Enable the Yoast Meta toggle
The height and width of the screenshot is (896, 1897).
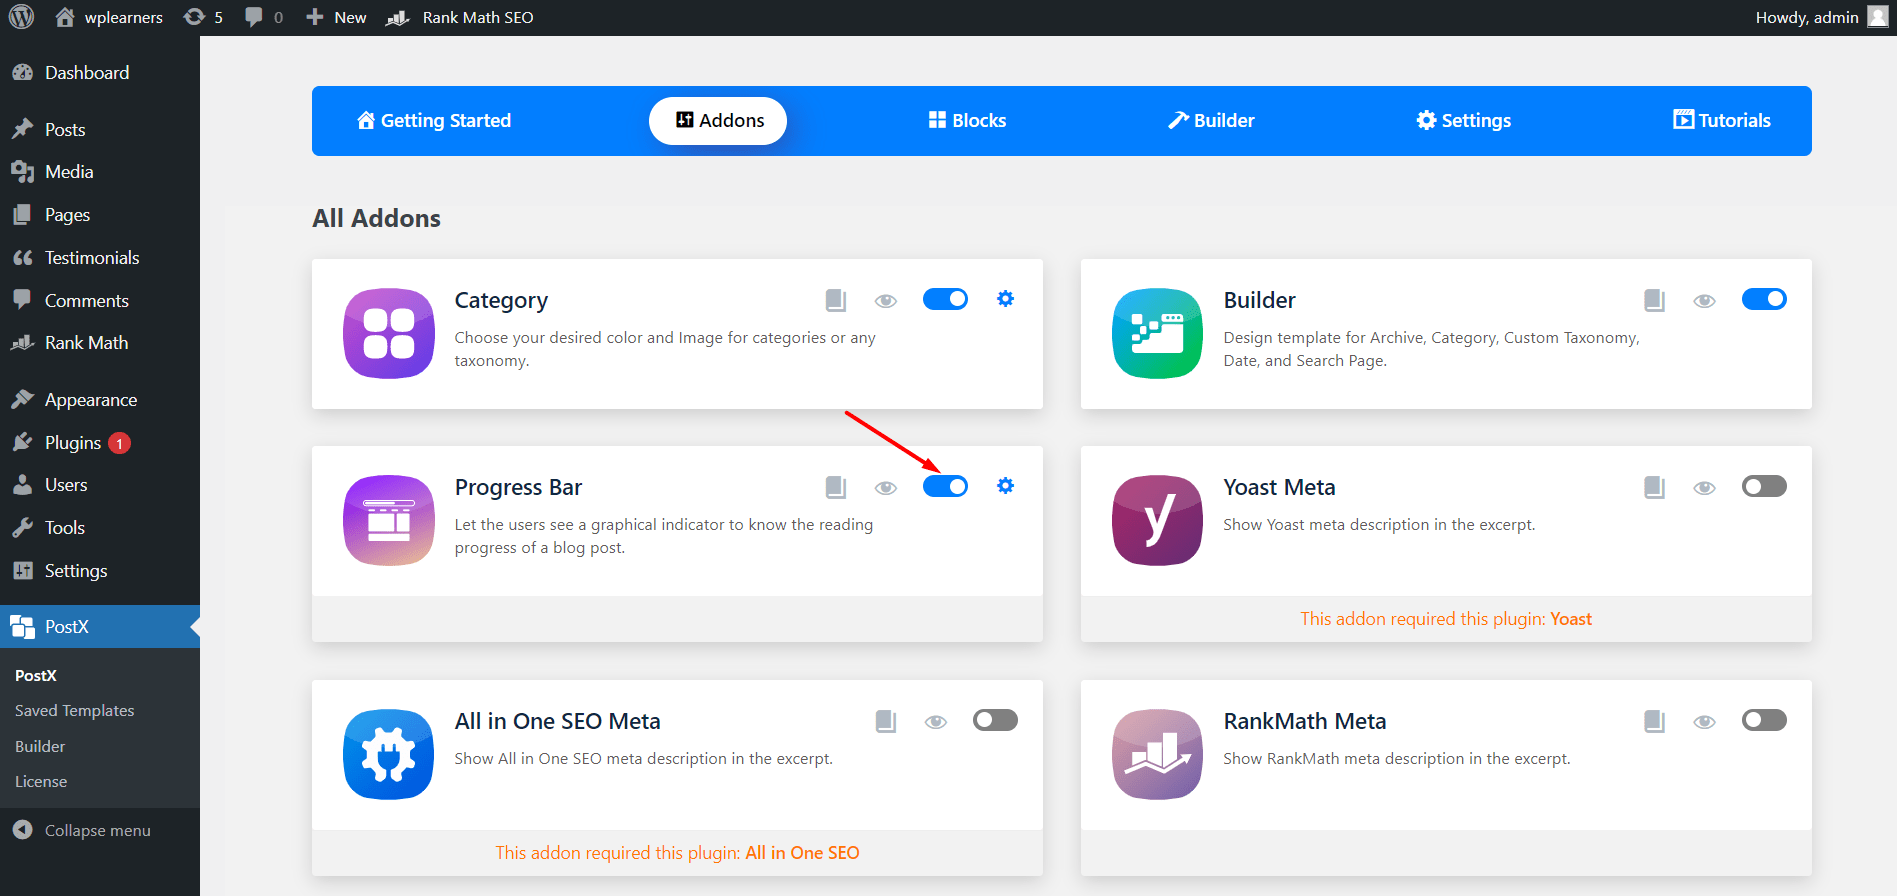[x=1764, y=486]
